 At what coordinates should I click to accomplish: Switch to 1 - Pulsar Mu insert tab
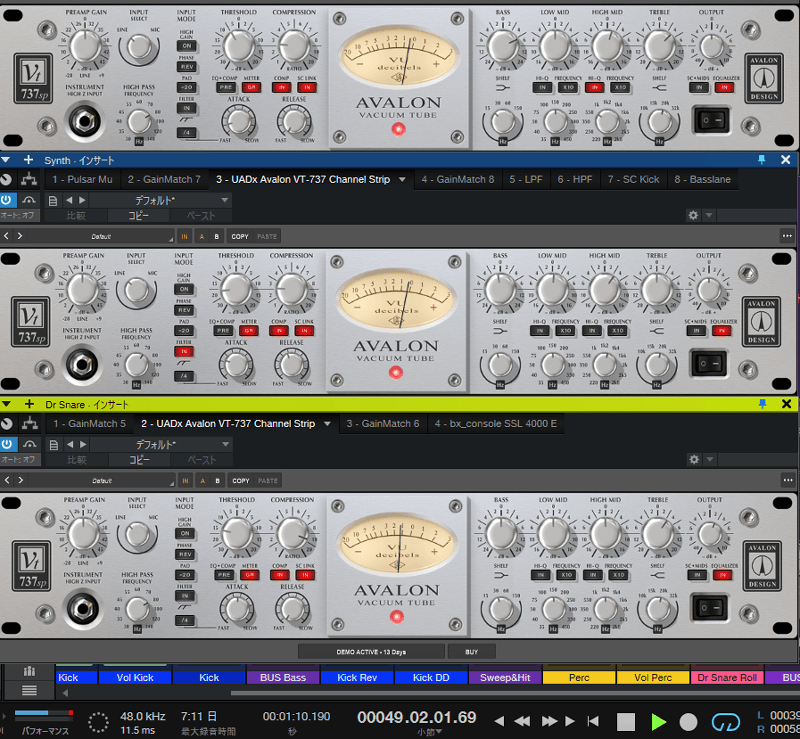[83, 179]
